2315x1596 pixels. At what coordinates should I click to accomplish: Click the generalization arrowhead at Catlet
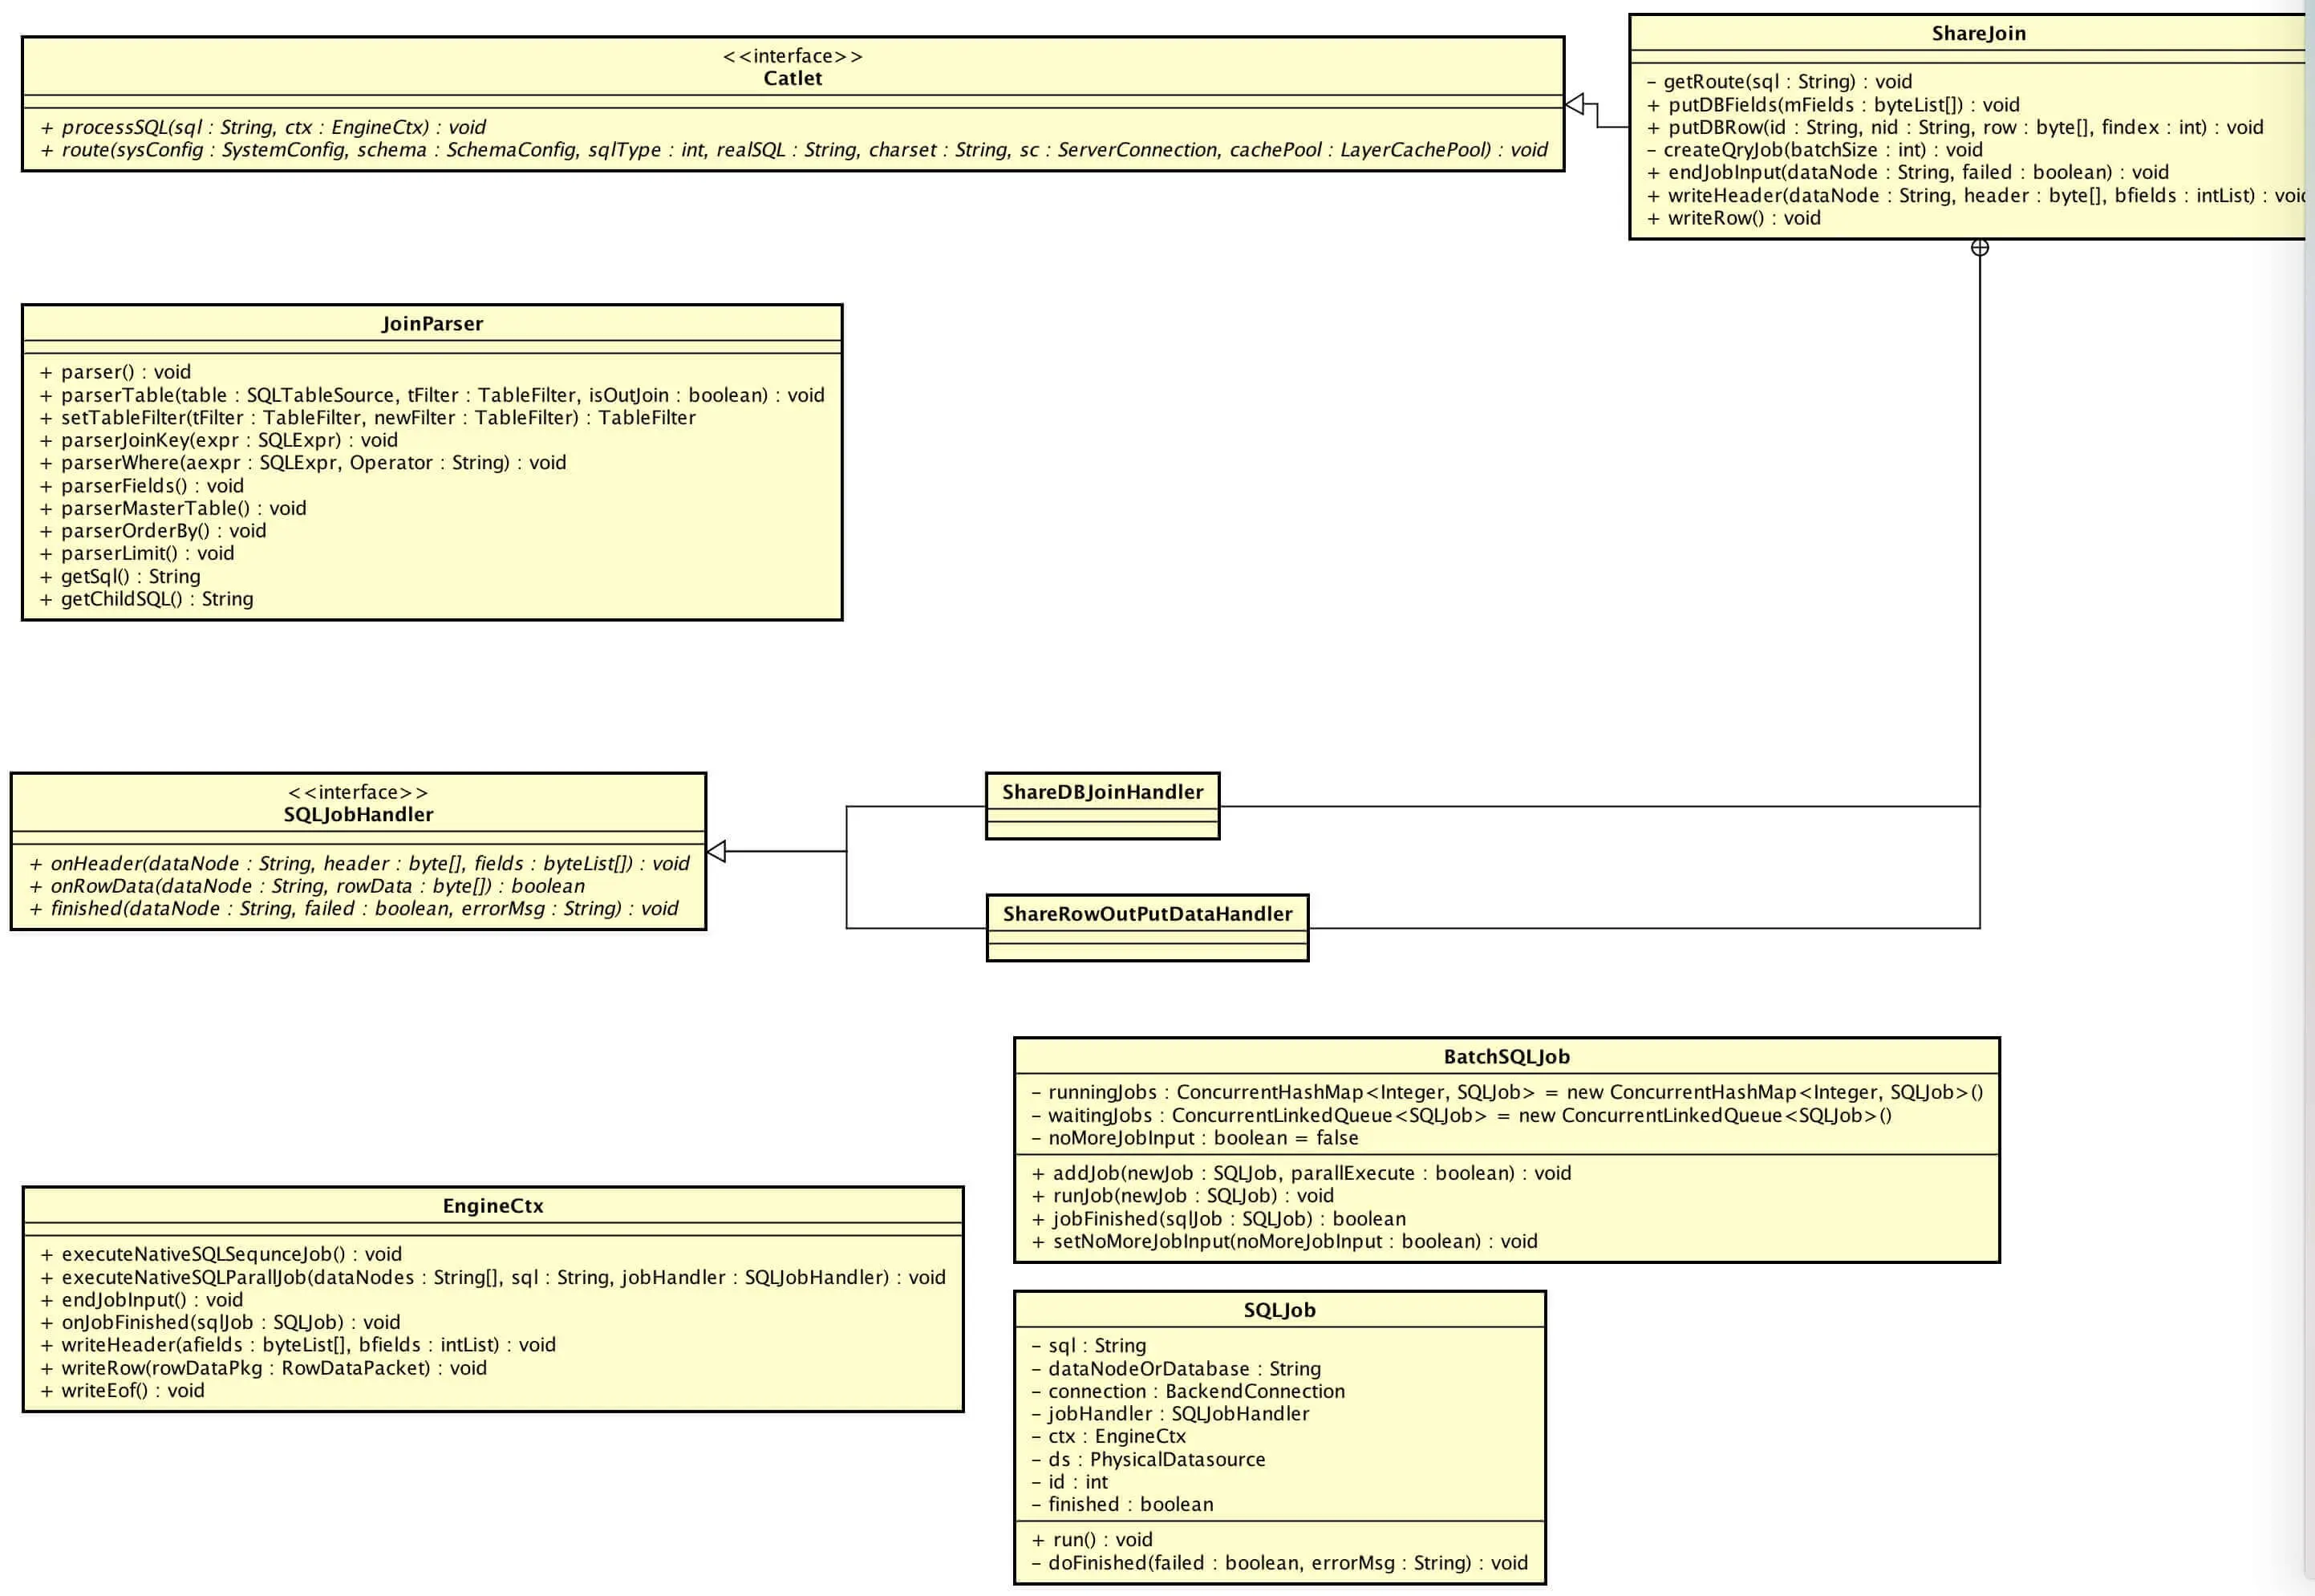click(1575, 104)
